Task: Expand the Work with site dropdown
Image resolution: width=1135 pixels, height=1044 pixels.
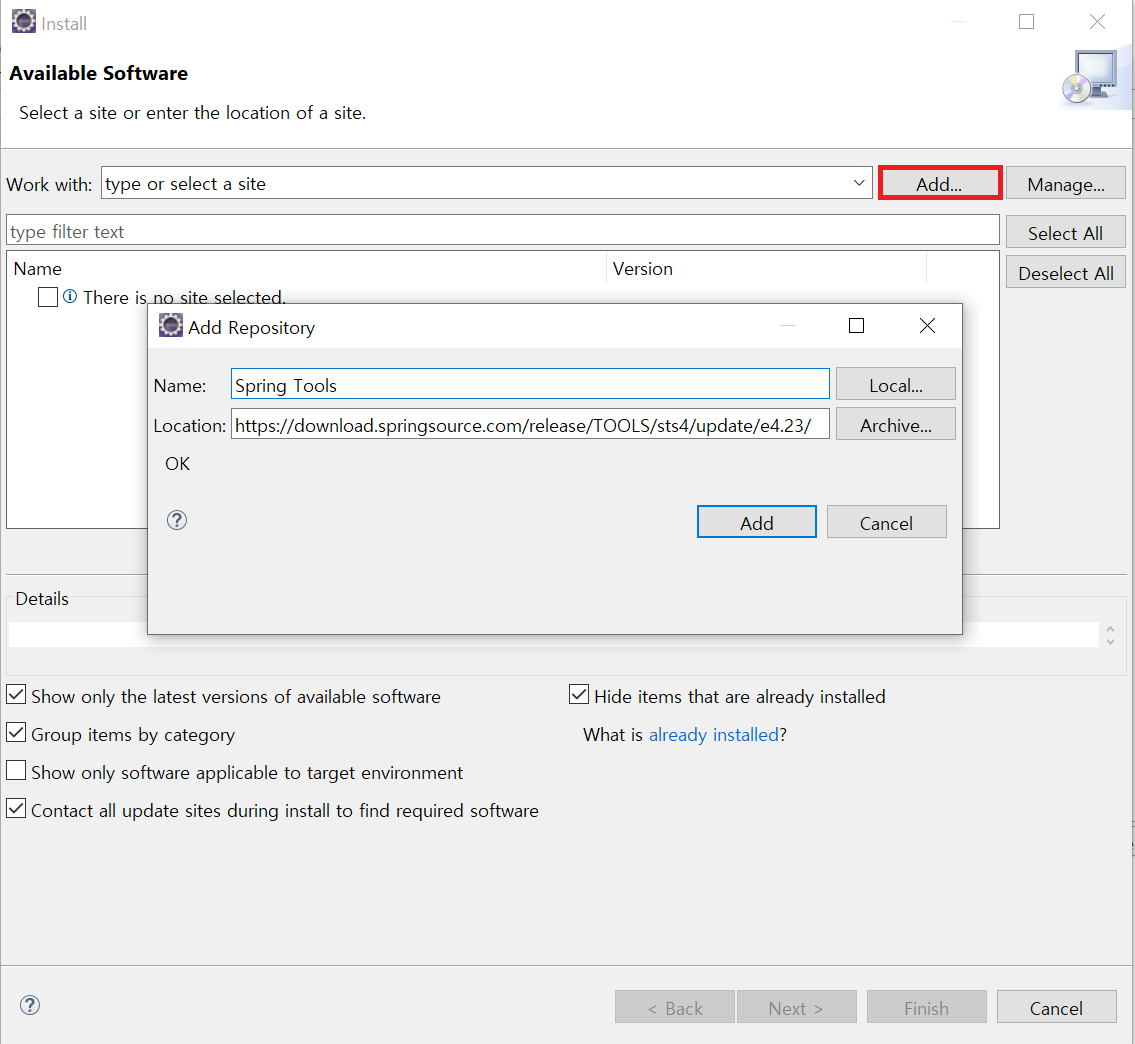Action: pyautogui.click(x=858, y=183)
